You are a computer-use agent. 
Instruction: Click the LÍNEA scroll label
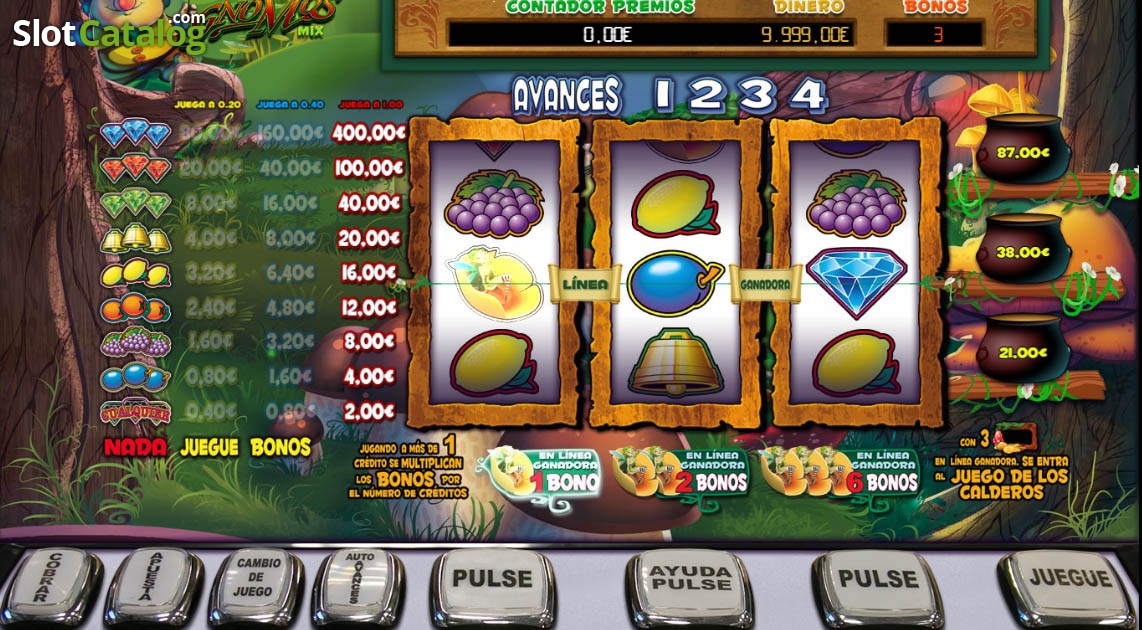(585, 284)
